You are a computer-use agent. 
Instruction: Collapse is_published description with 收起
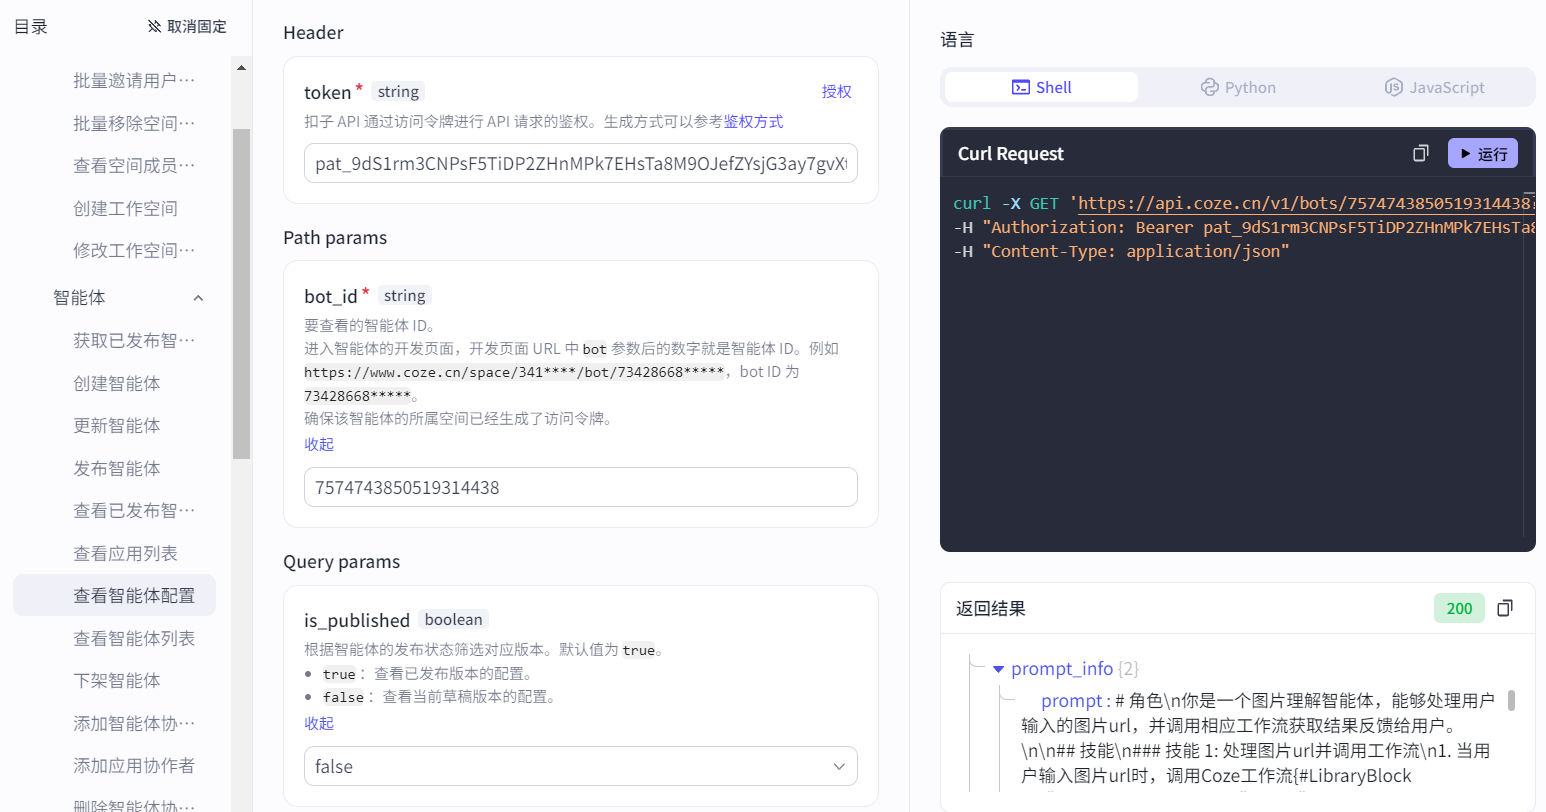[x=319, y=723]
